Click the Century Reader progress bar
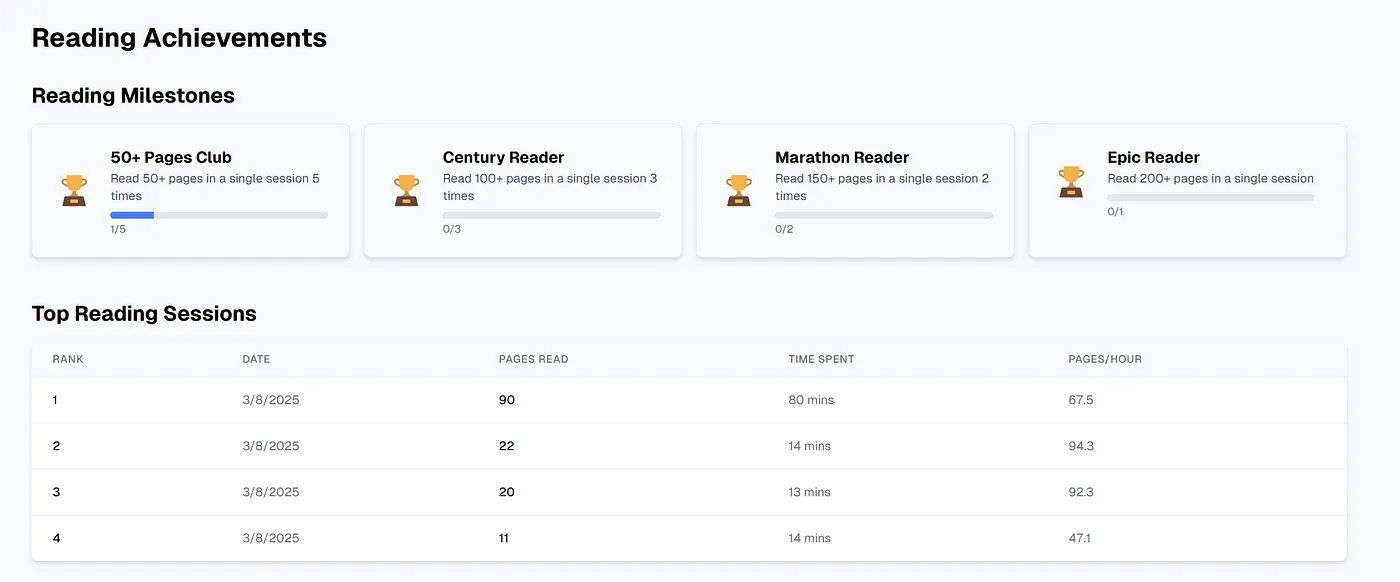The image size is (1400, 582). click(551, 215)
